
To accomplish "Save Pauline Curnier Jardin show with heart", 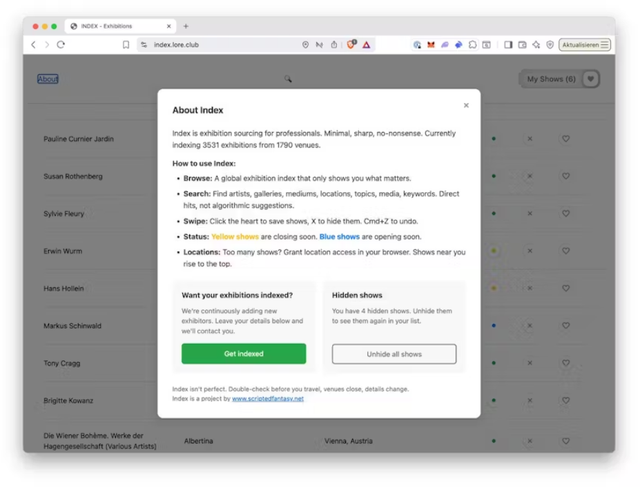I will coord(566,139).
